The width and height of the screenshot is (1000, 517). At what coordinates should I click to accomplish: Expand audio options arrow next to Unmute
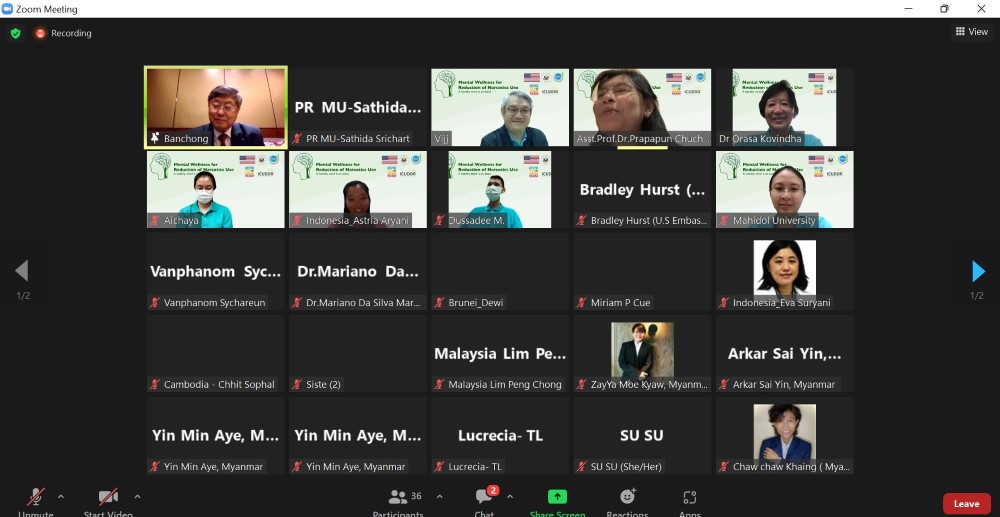(61, 496)
